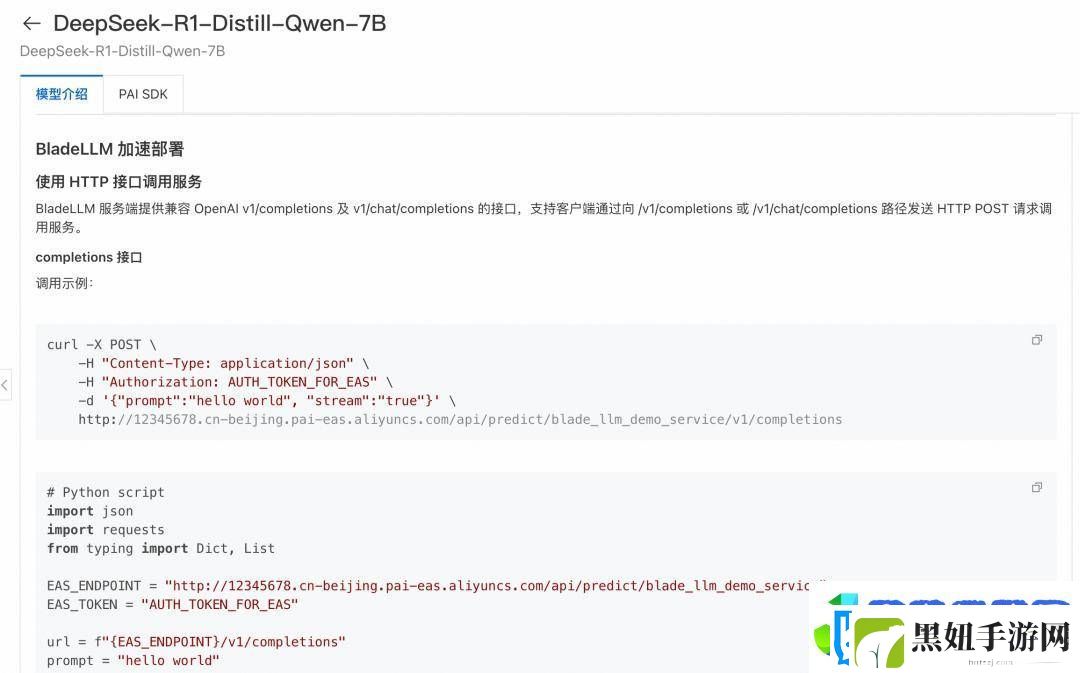Copy the Python script code block
The height and width of the screenshot is (673, 1080).
click(1037, 488)
